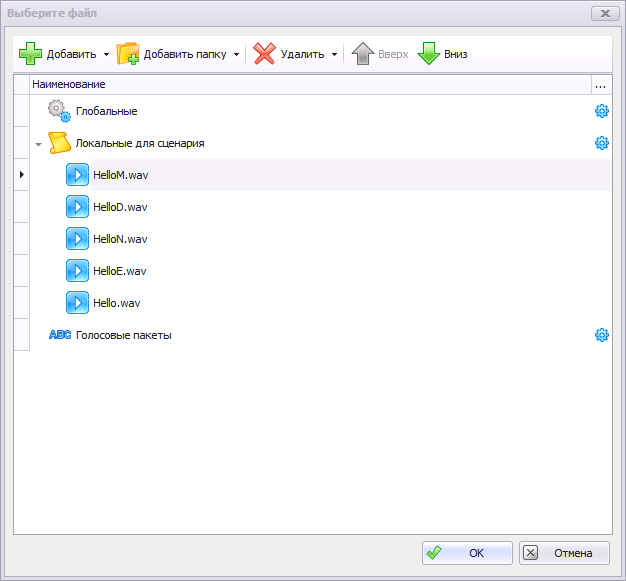Screen dimensions: 626x581
Task: Confirm with the OK button
Action: point(467,553)
